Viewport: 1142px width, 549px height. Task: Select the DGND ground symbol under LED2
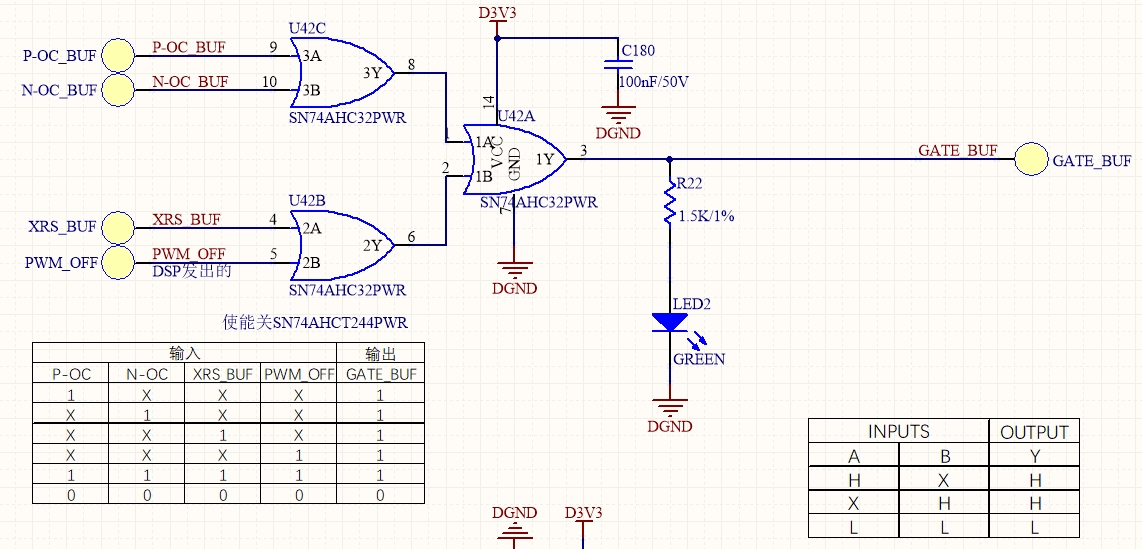pyautogui.click(x=669, y=408)
